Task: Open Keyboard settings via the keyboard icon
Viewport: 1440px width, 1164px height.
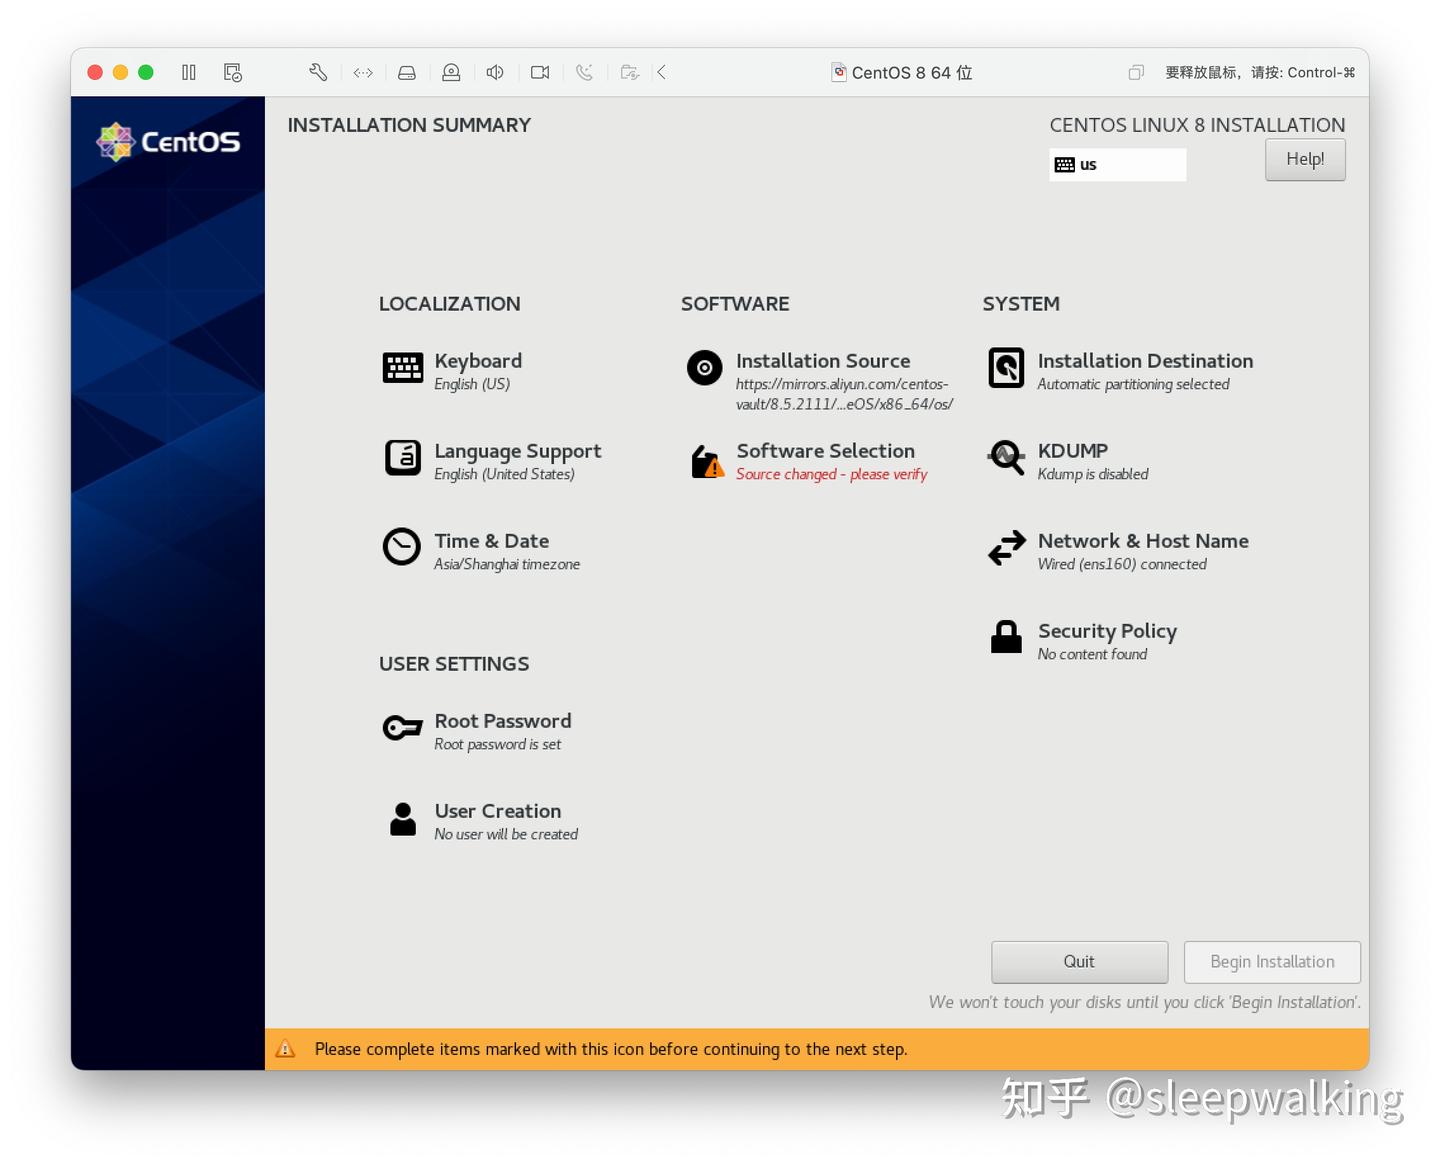Action: point(402,368)
